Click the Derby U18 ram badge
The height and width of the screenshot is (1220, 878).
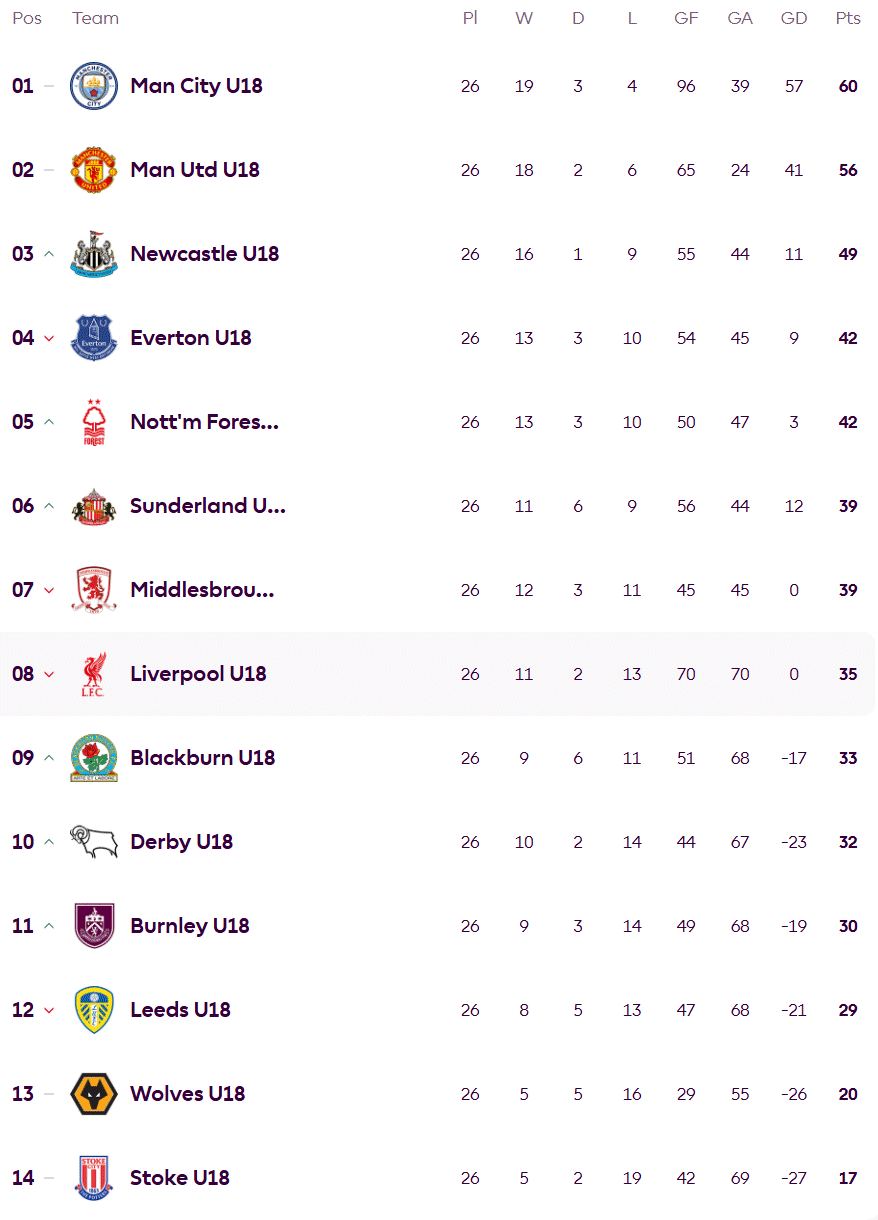click(94, 842)
